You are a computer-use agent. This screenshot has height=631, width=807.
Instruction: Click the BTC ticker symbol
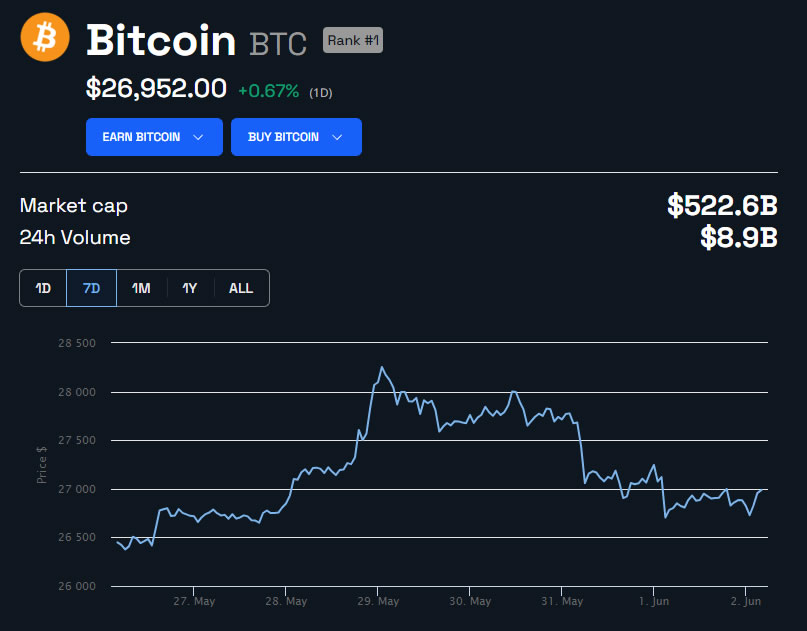point(277,44)
